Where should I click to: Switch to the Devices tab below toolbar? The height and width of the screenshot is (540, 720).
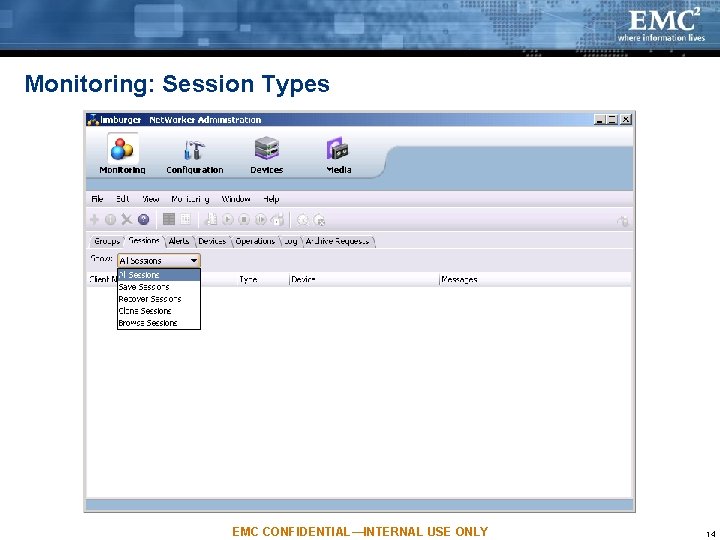212,242
